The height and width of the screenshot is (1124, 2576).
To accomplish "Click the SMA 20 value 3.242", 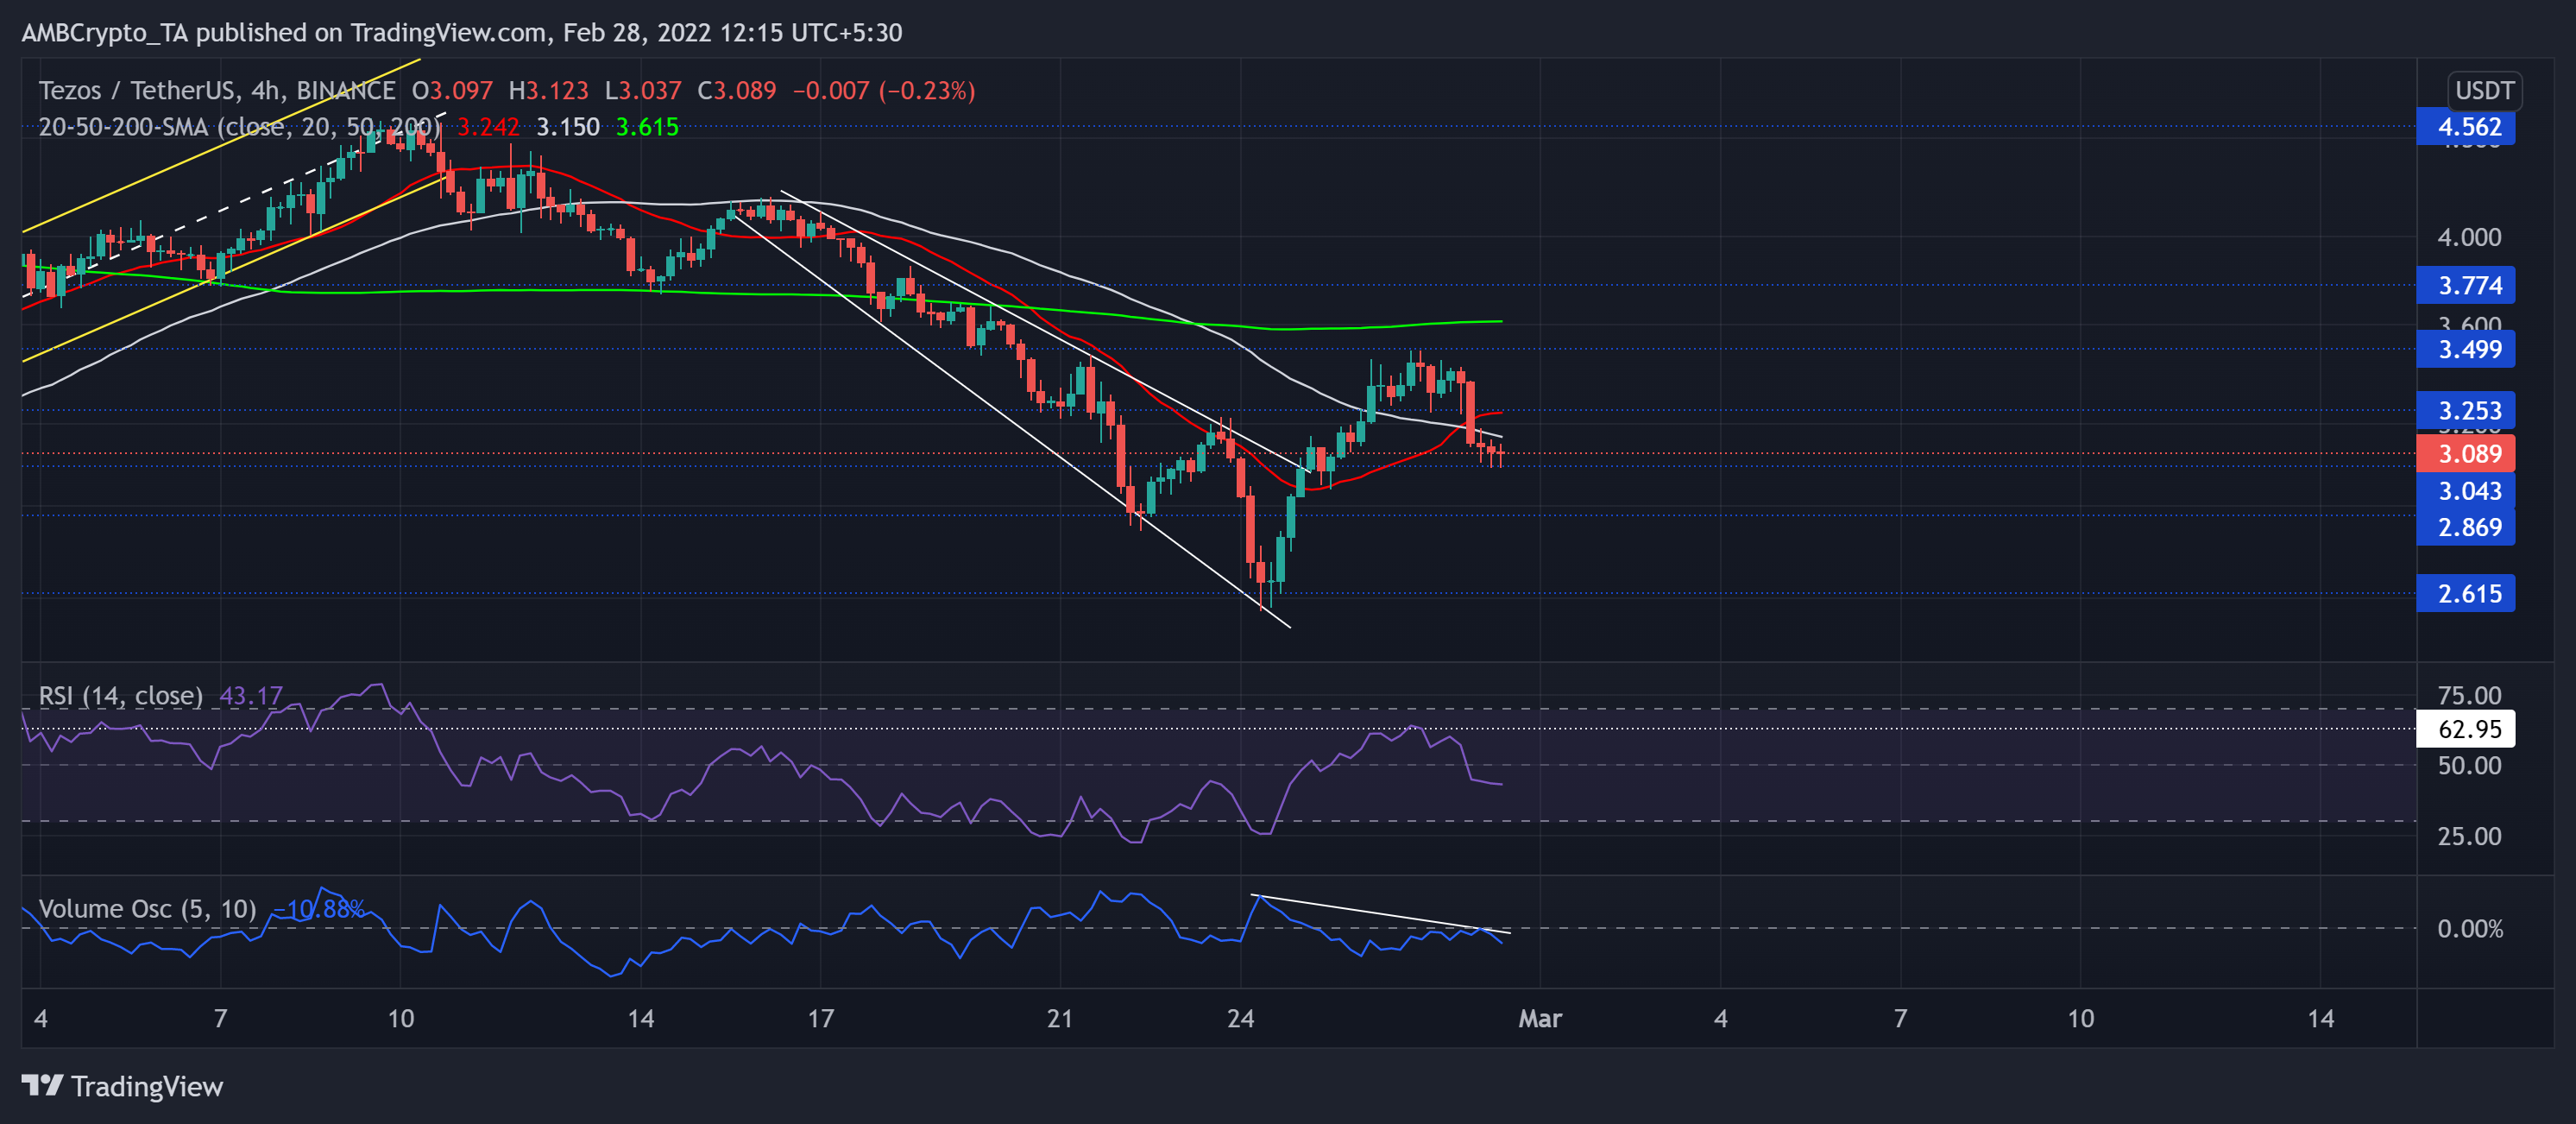I will (x=488, y=127).
